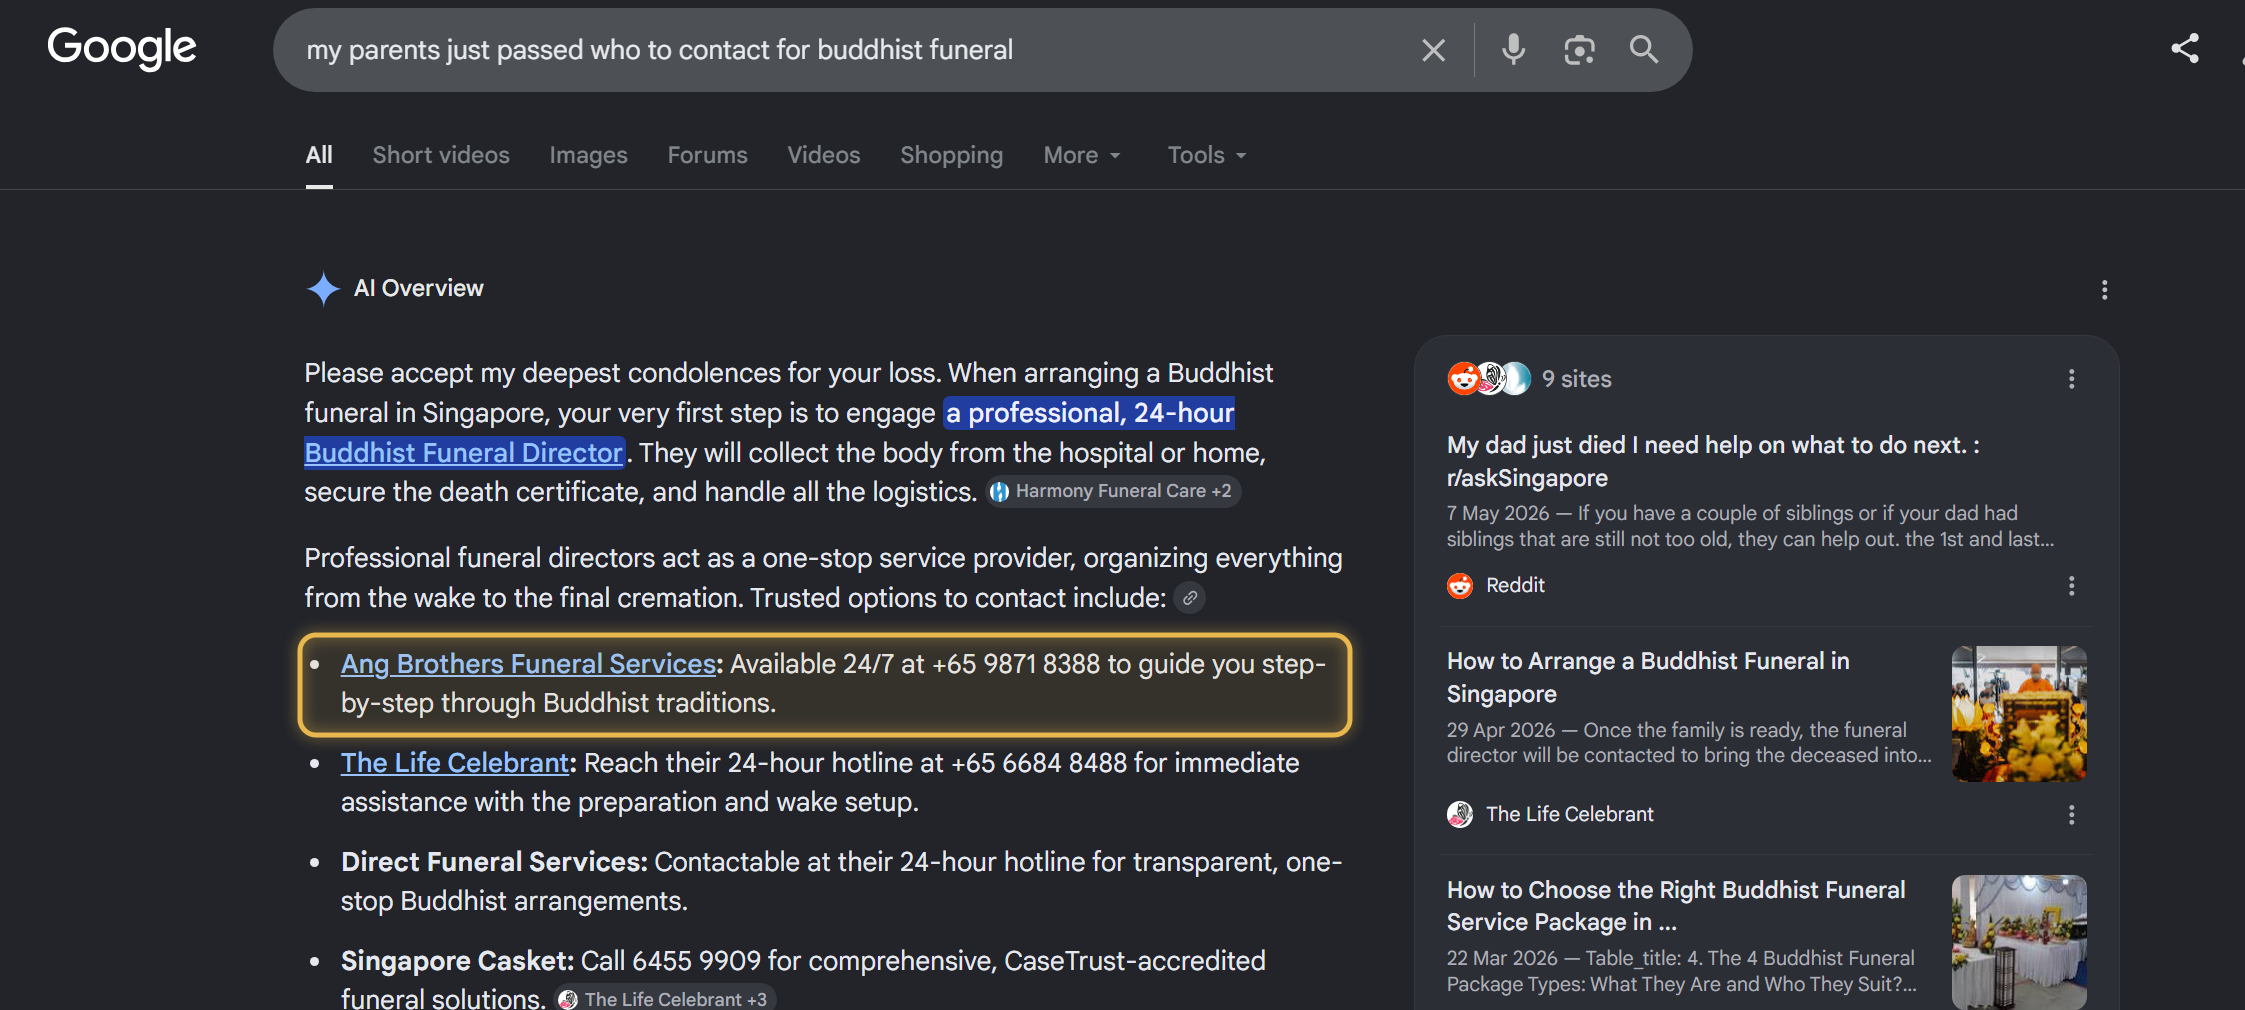Open options for The Life Celebrant source
This screenshot has width=2245, height=1010.
tap(2071, 815)
